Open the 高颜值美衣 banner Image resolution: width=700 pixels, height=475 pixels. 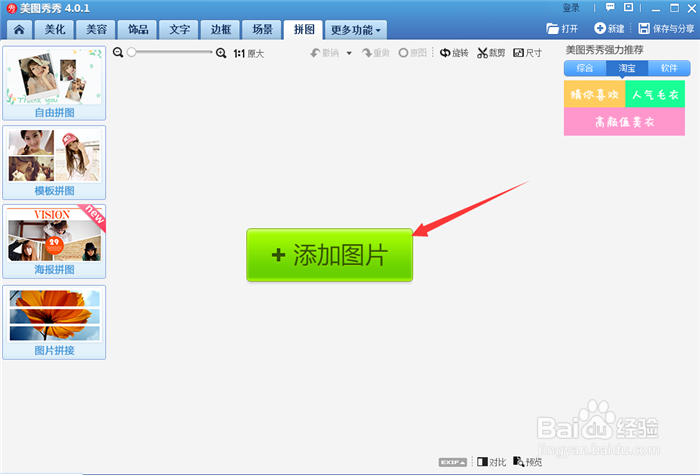(x=624, y=121)
